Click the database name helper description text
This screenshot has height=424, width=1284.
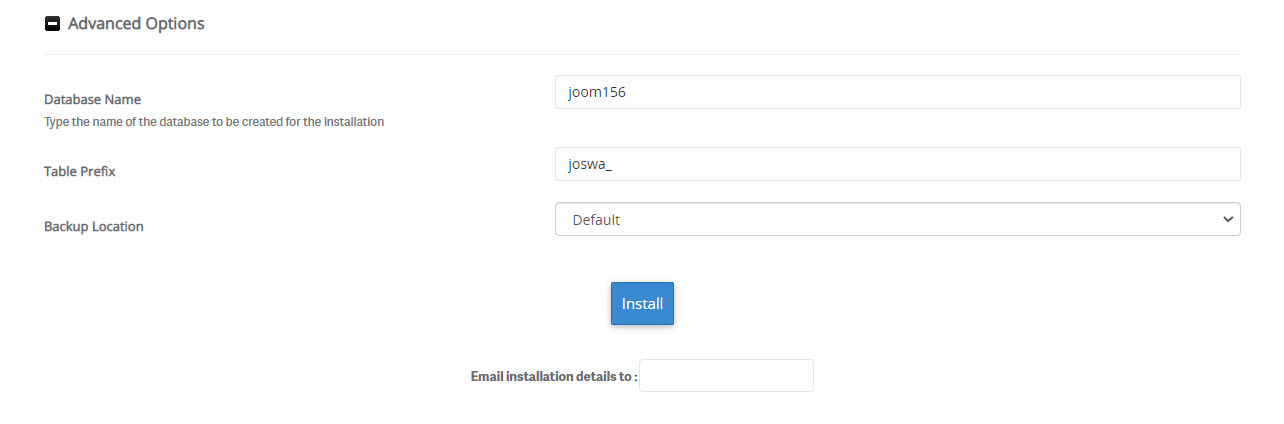tap(214, 122)
